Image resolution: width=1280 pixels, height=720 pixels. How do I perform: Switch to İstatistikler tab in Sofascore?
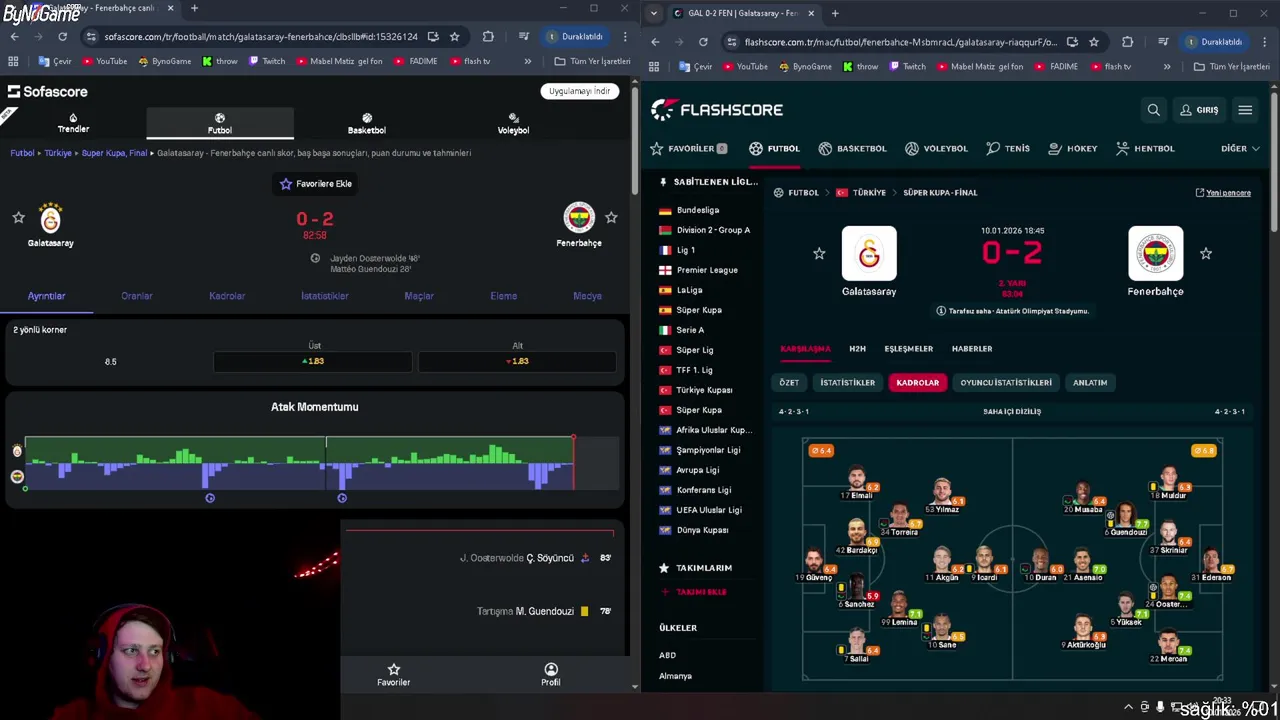pyautogui.click(x=325, y=296)
